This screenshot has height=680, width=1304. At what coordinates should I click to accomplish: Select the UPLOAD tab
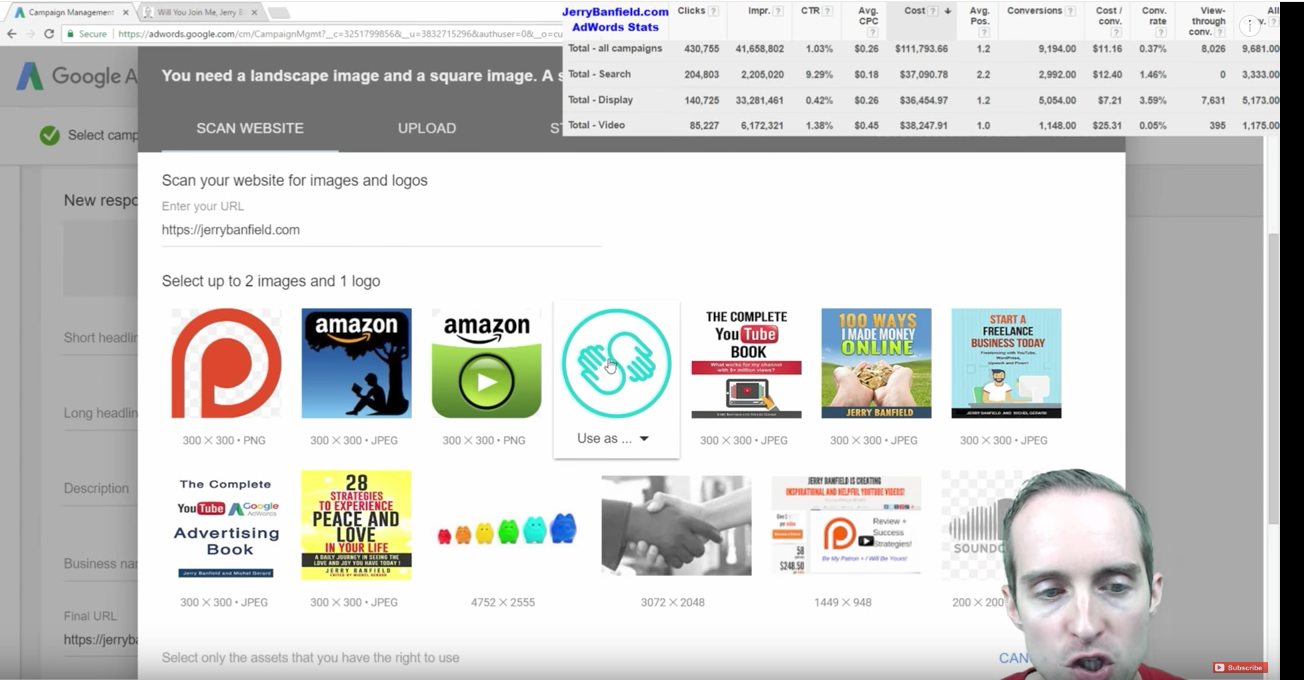pos(427,128)
